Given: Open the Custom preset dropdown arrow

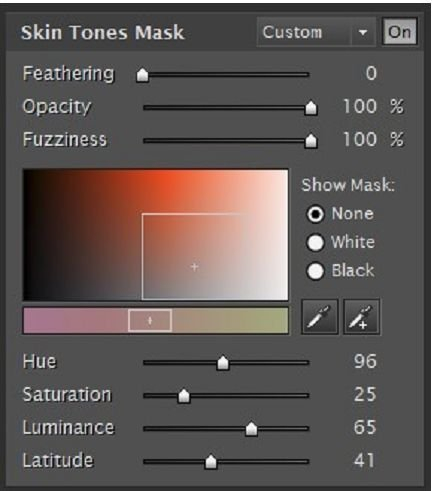Looking at the screenshot, I should tap(363, 32).
